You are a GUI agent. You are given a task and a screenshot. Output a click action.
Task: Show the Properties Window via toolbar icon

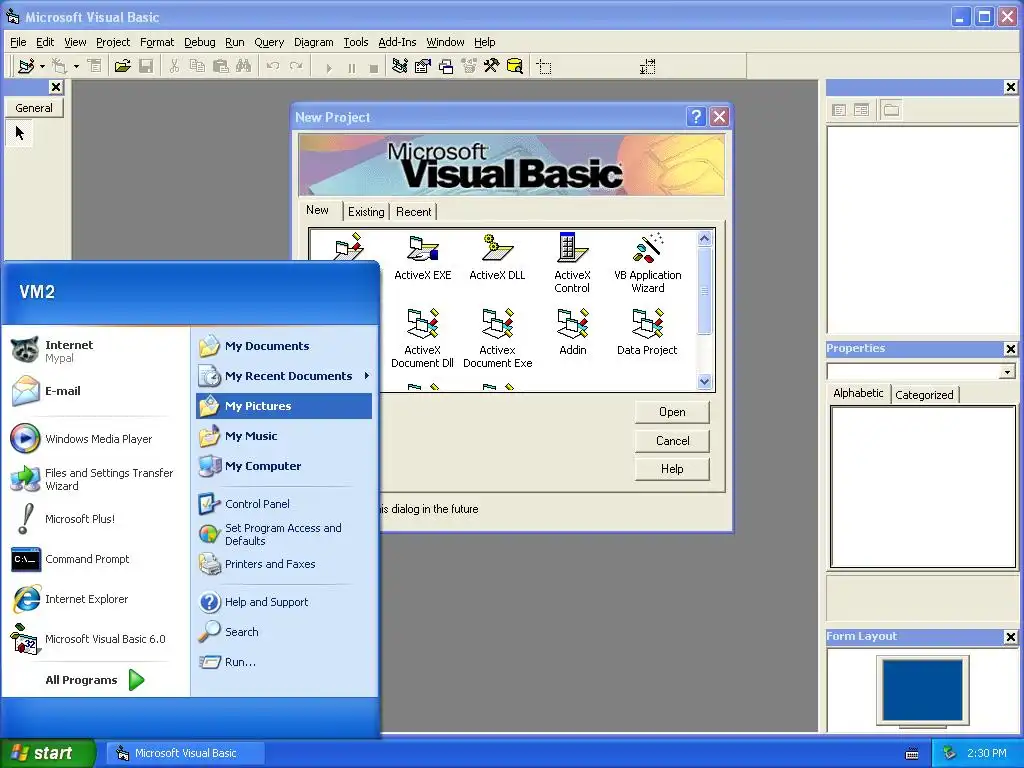423,66
